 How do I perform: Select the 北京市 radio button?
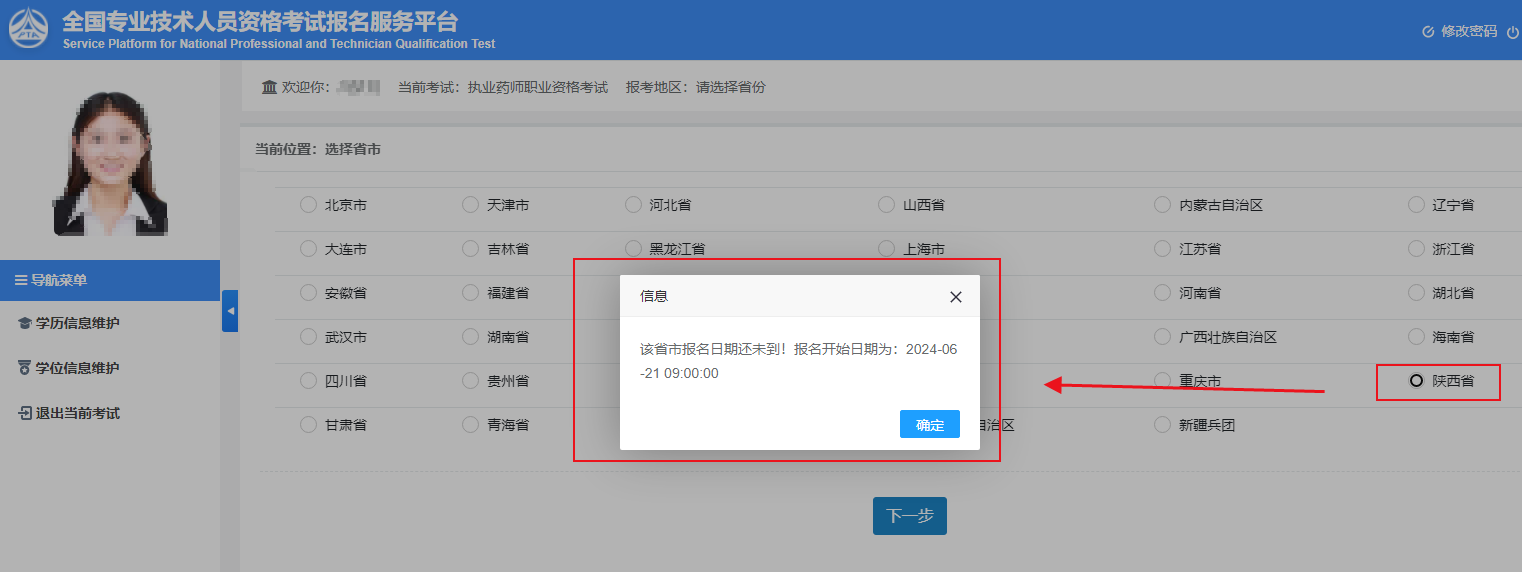tap(308, 205)
